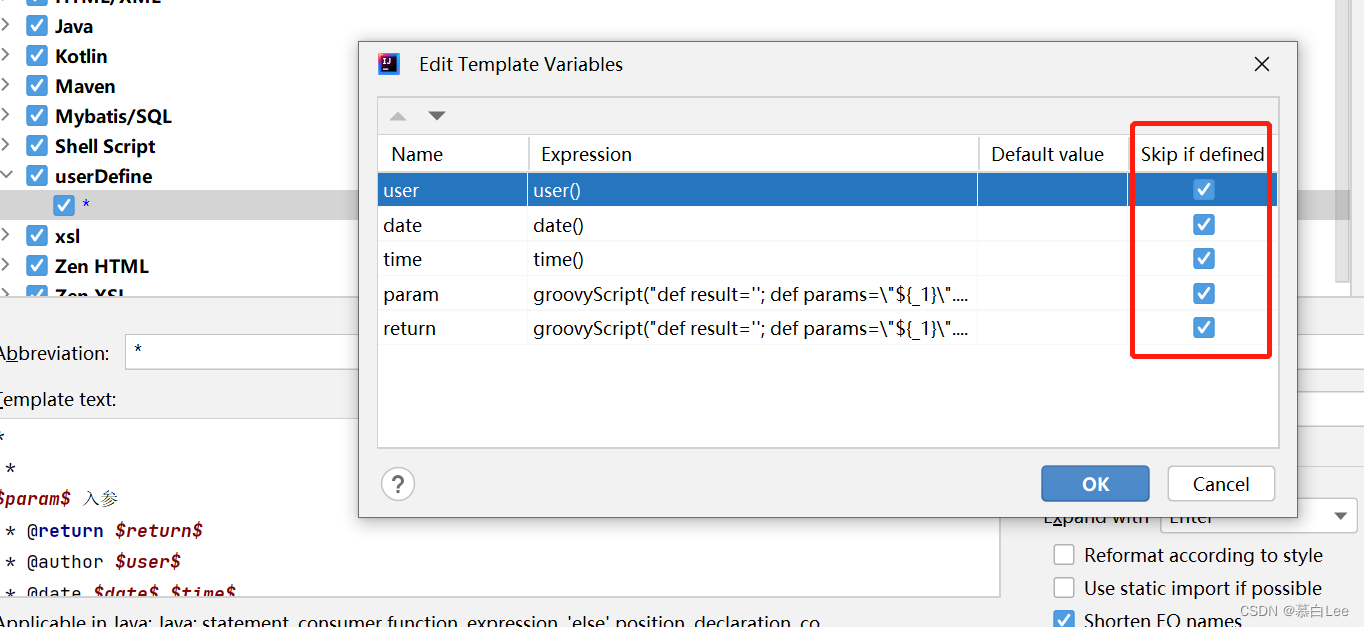
Task: Click the IntelliJ logo in dialog title
Action: point(389,64)
